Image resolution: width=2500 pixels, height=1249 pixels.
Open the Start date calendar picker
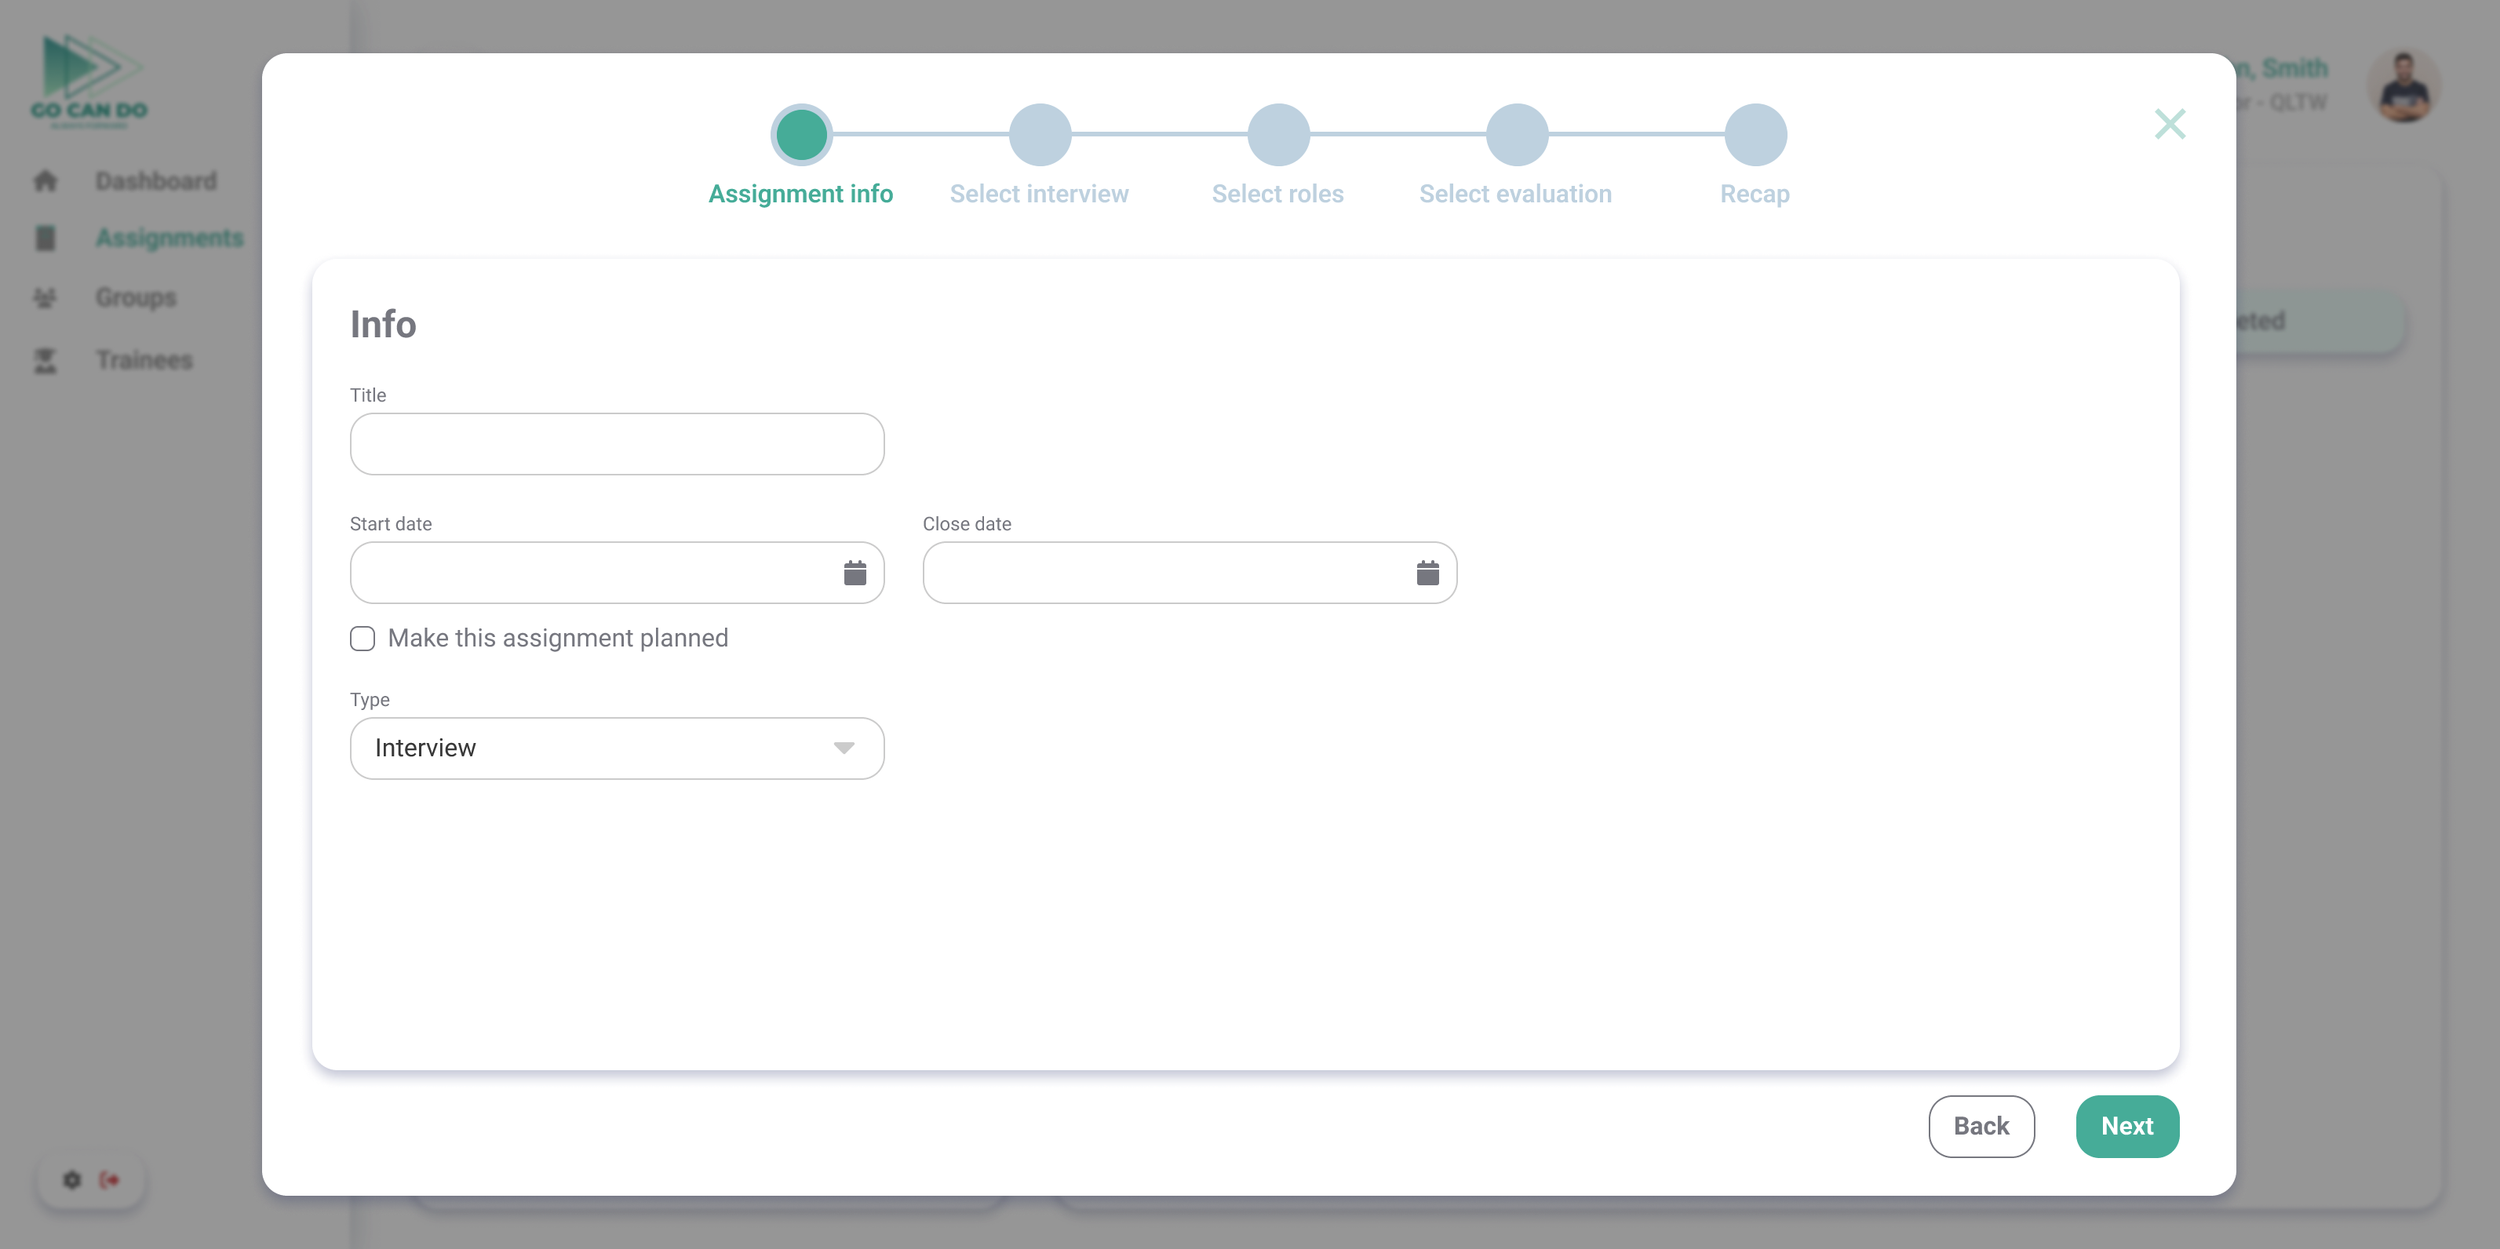854,573
